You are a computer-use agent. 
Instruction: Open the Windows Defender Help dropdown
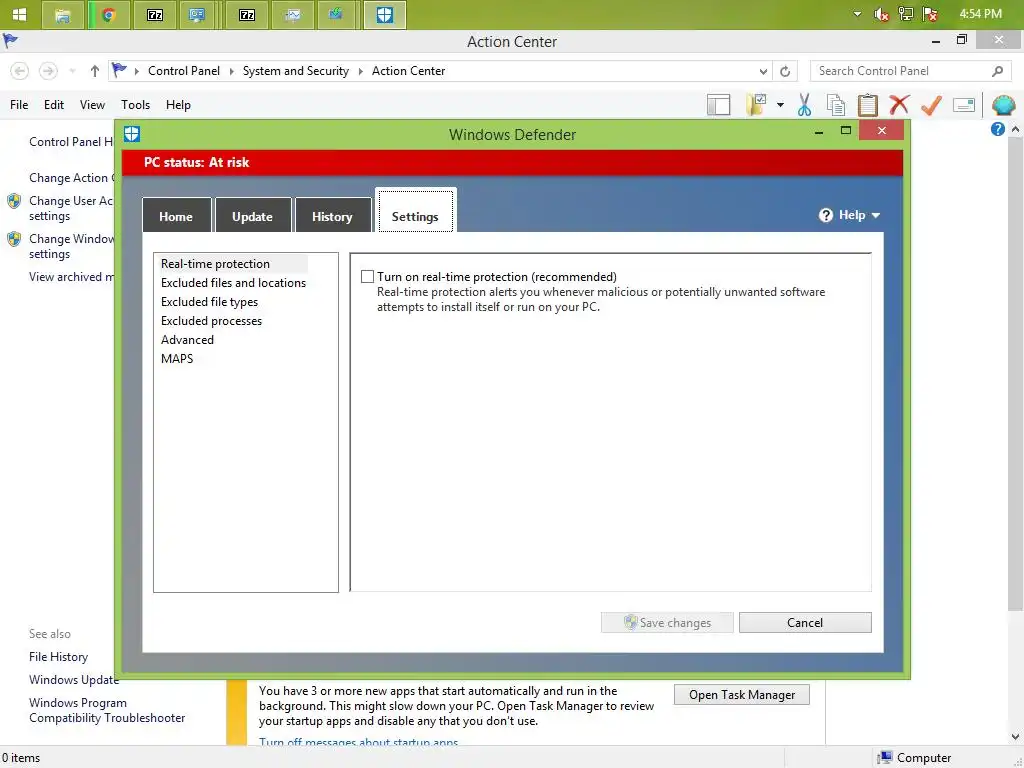click(x=850, y=215)
